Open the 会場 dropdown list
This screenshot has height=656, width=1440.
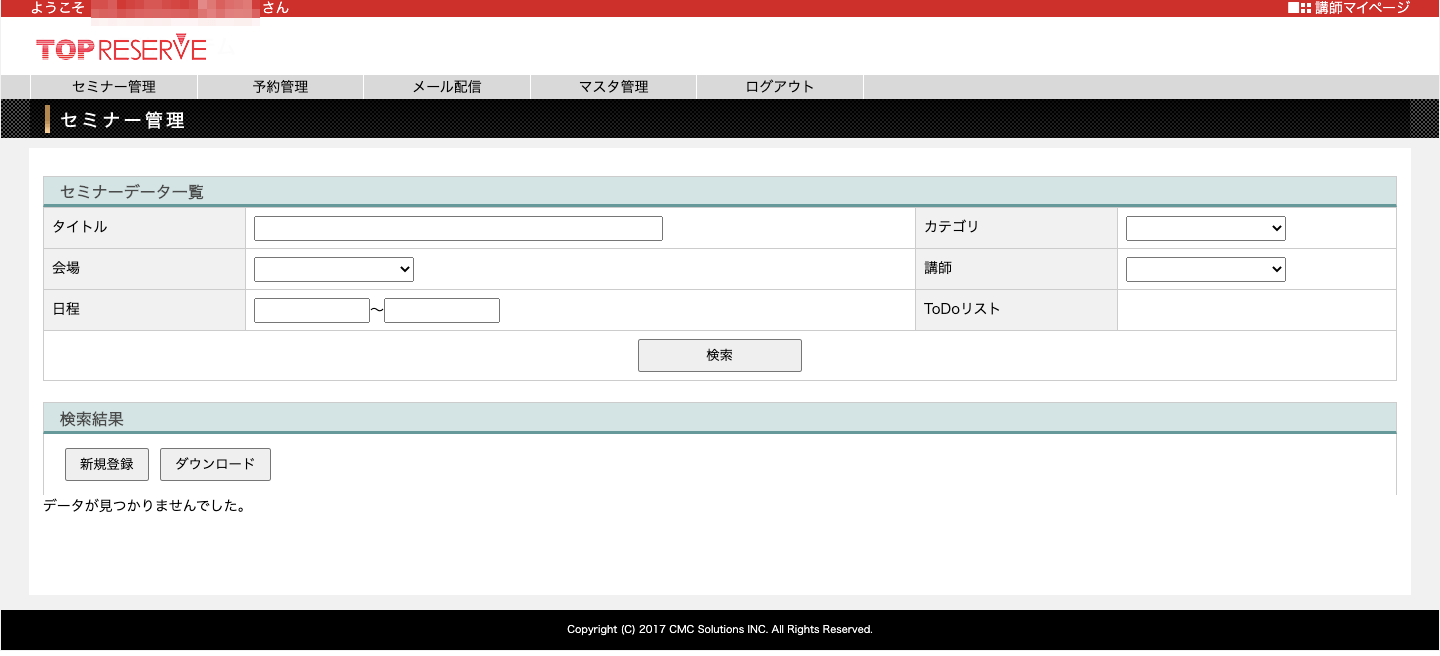tap(333, 269)
